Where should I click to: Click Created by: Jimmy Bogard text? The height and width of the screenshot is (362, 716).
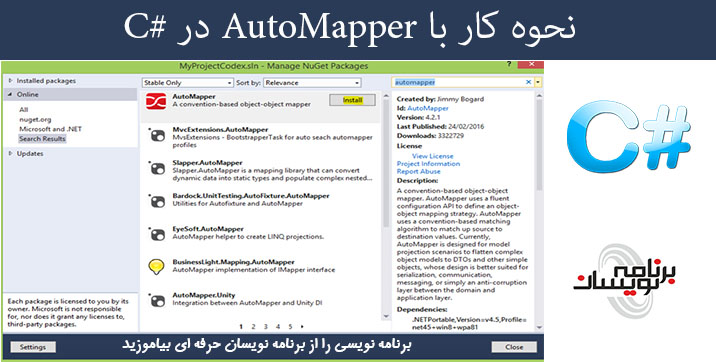[440, 99]
